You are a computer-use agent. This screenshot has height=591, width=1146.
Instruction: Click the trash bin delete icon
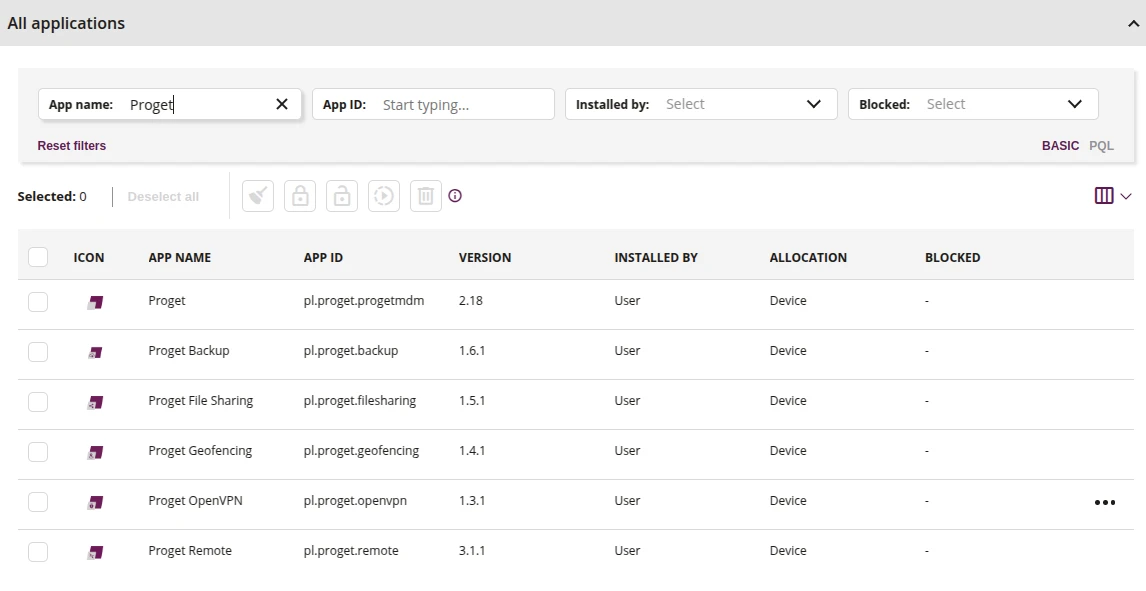tap(426, 196)
